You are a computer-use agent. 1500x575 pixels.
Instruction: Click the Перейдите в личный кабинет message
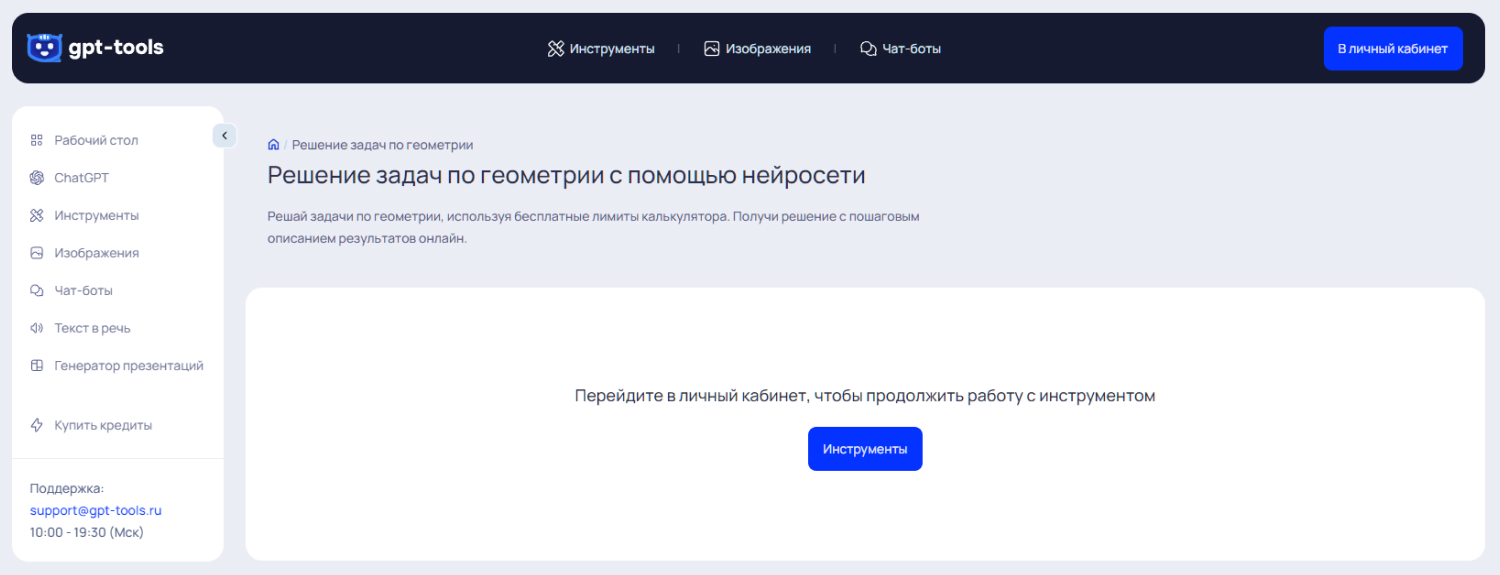tap(865, 396)
